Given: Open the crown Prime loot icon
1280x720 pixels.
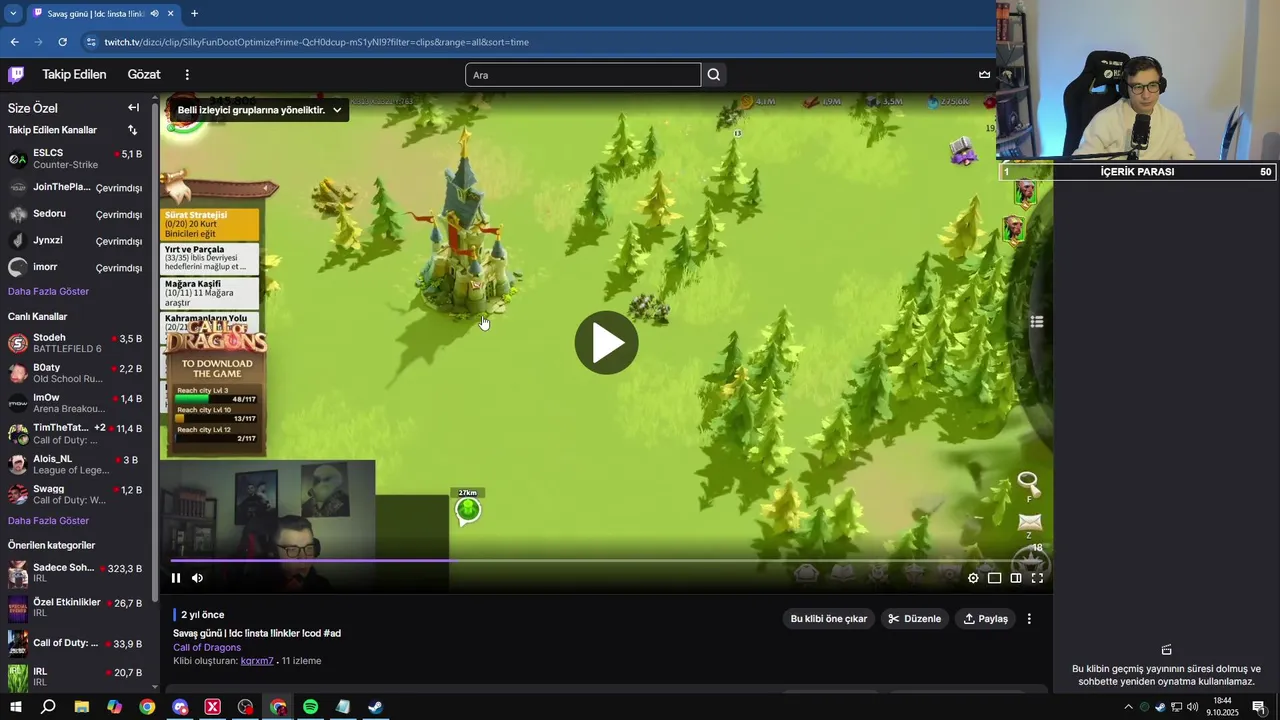Looking at the screenshot, I should [x=984, y=75].
